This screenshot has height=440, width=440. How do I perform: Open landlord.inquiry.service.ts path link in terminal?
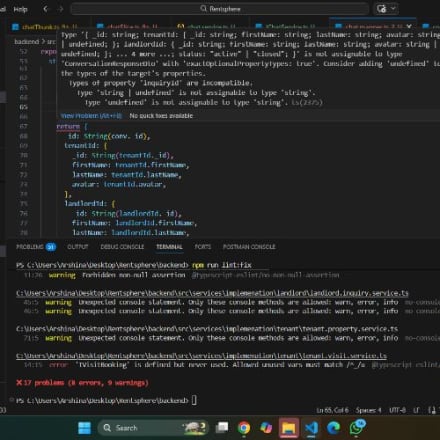212,293
